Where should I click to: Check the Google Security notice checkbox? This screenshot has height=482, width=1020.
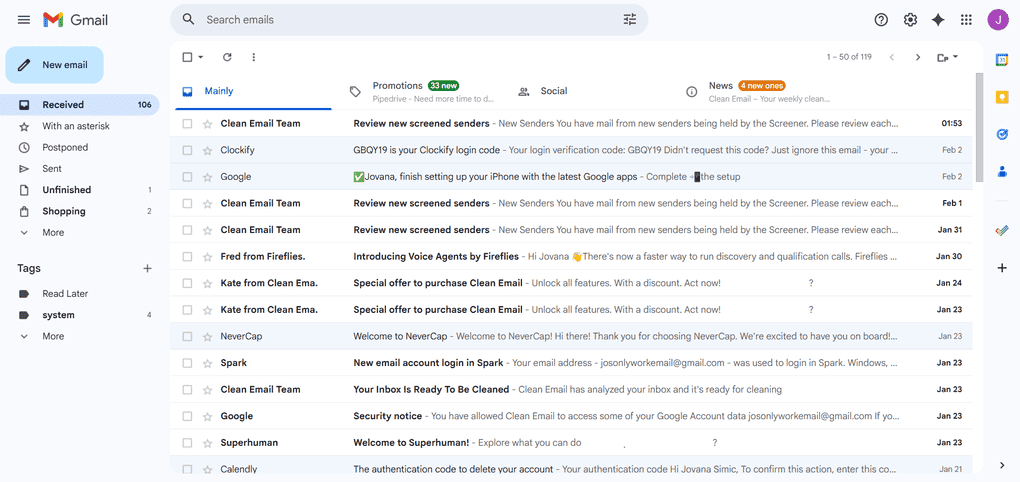tap(187, 417)
